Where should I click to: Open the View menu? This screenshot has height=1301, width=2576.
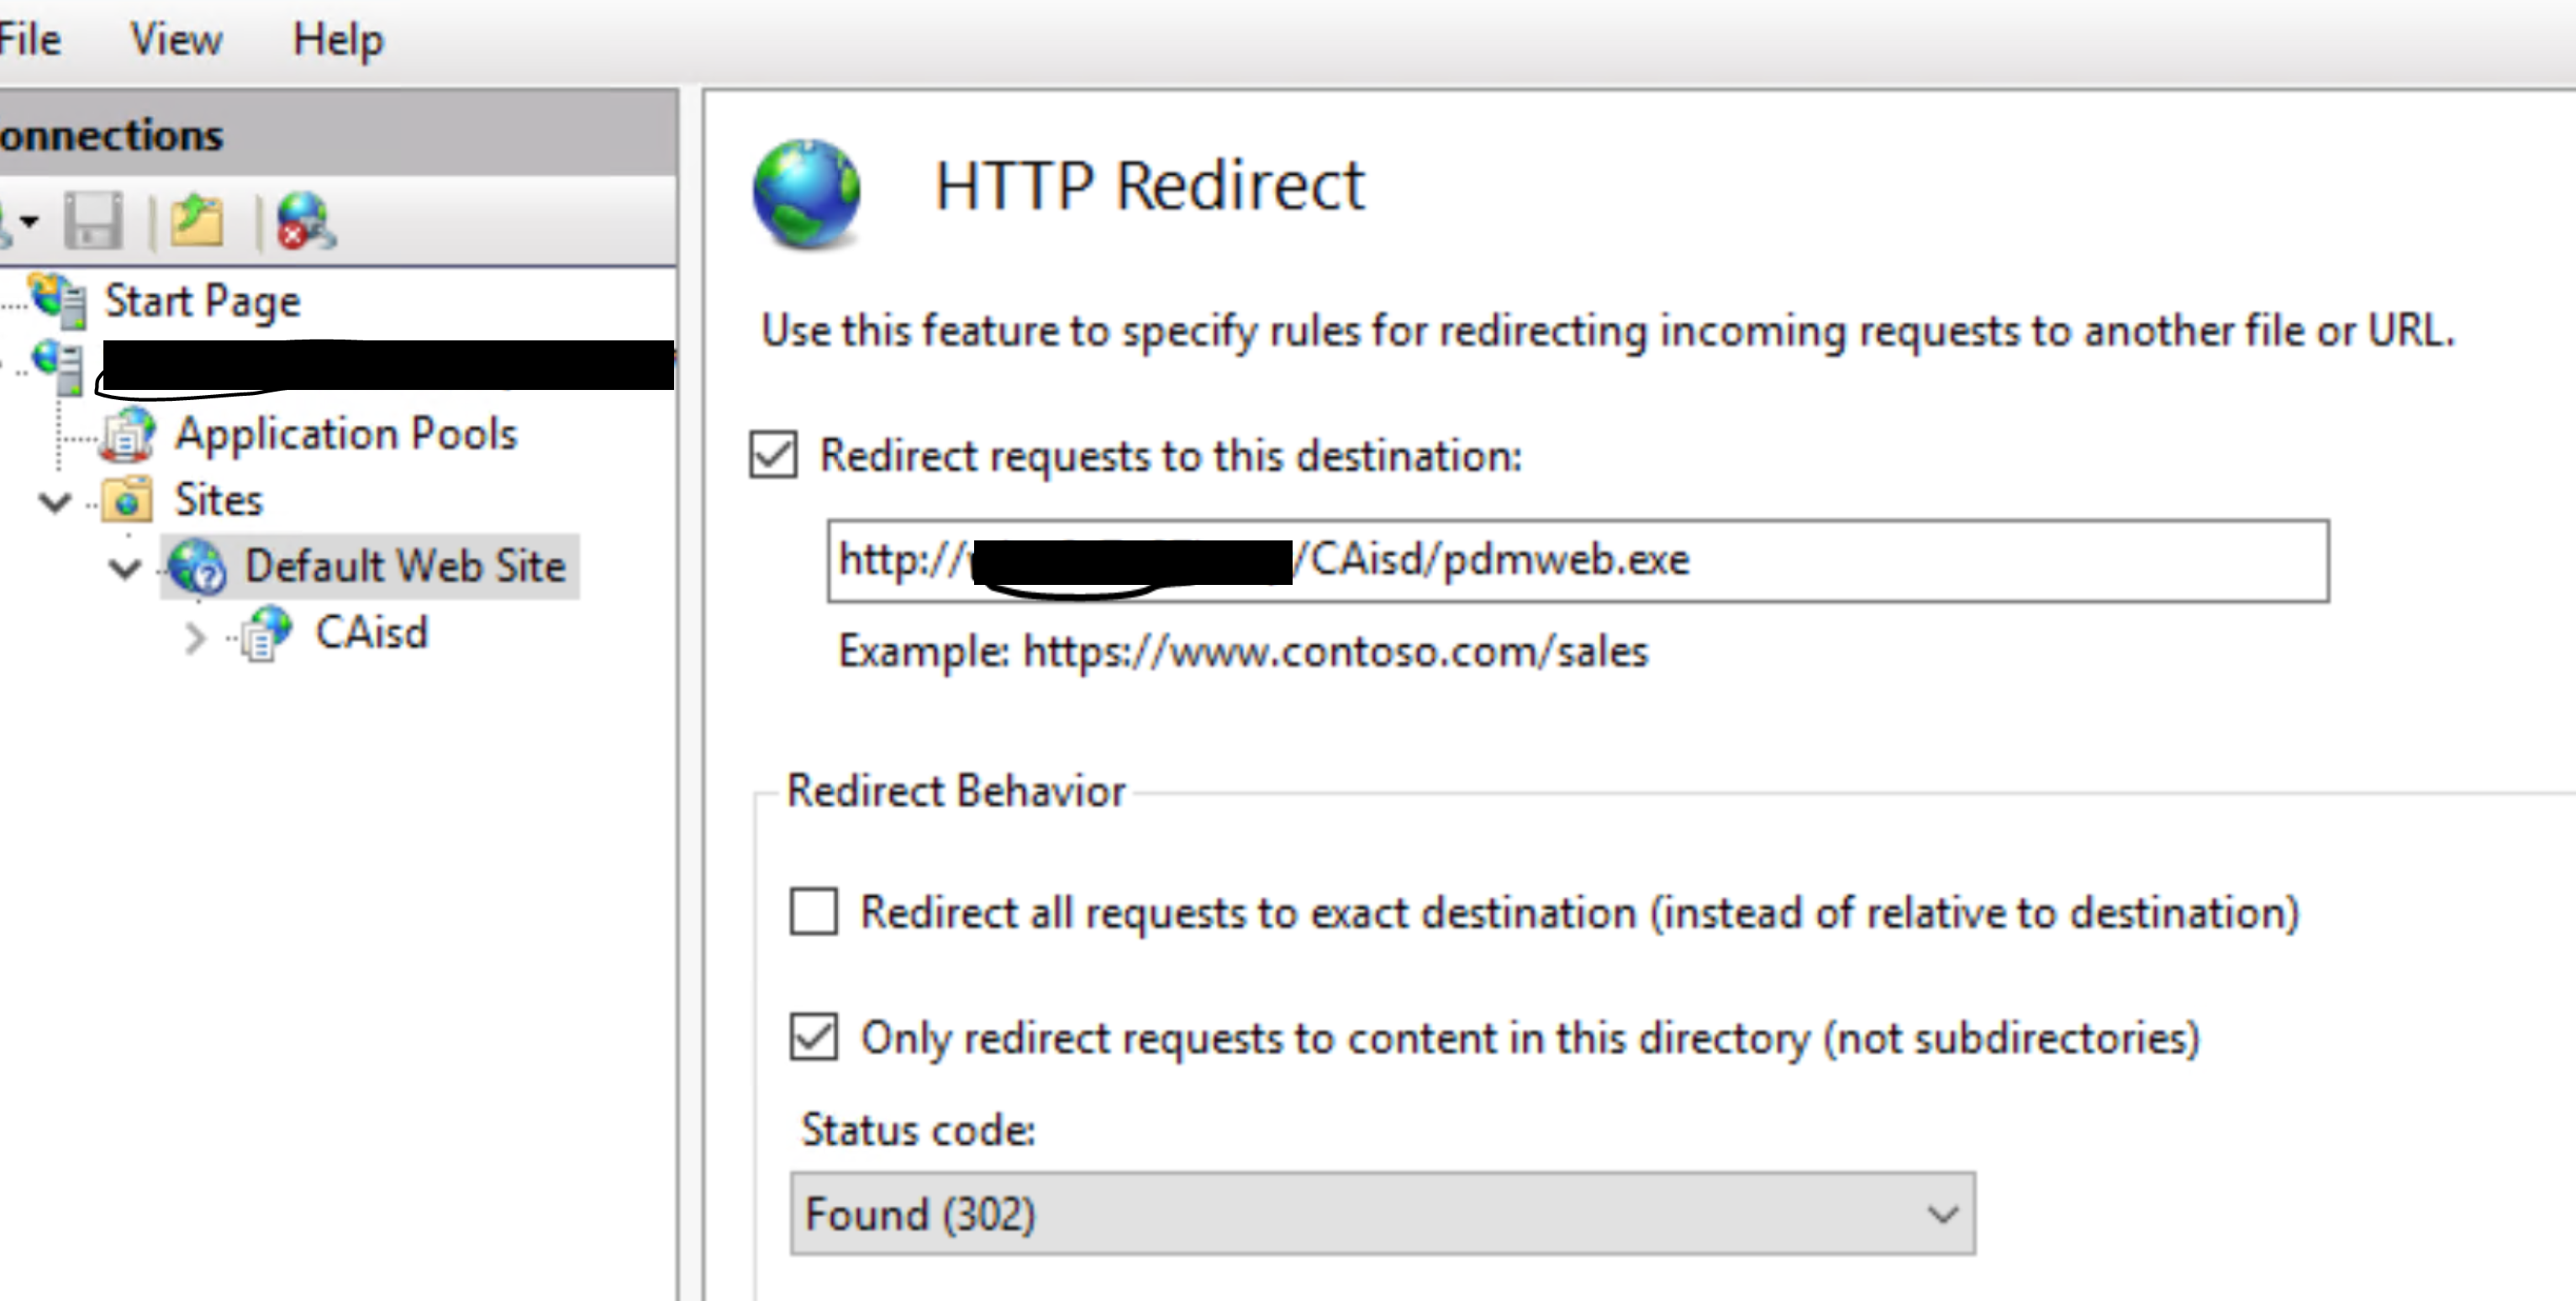click(x=176, y=40)
